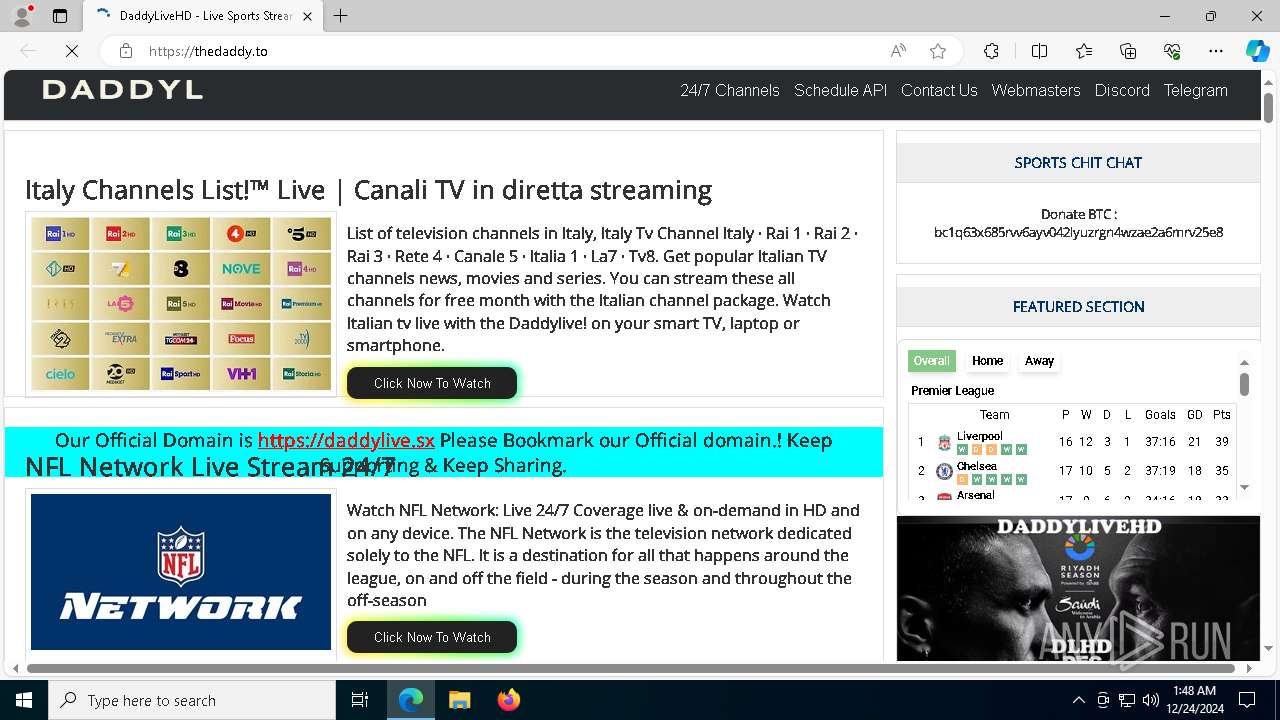Open the 24/7 Channels menu item
Image resolution: width=1280 pixels, height=720 pixels.
tap(730, 90)
